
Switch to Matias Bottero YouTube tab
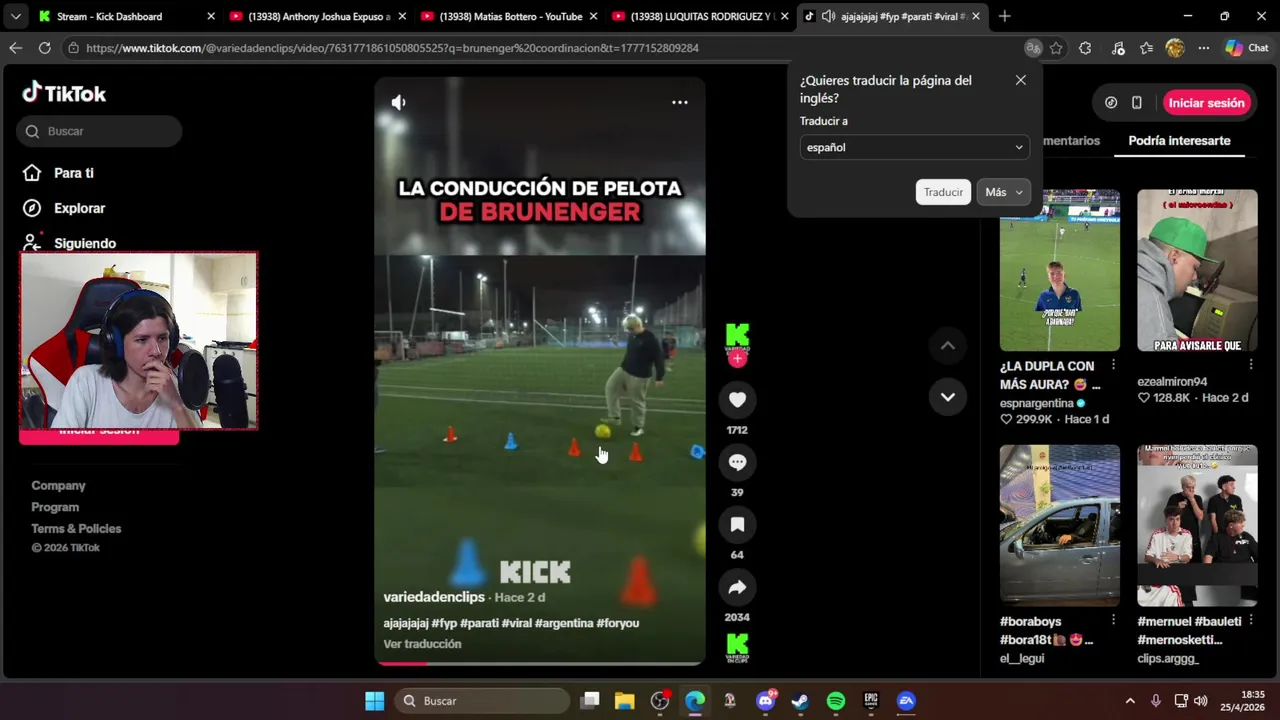tap(509, 16)
